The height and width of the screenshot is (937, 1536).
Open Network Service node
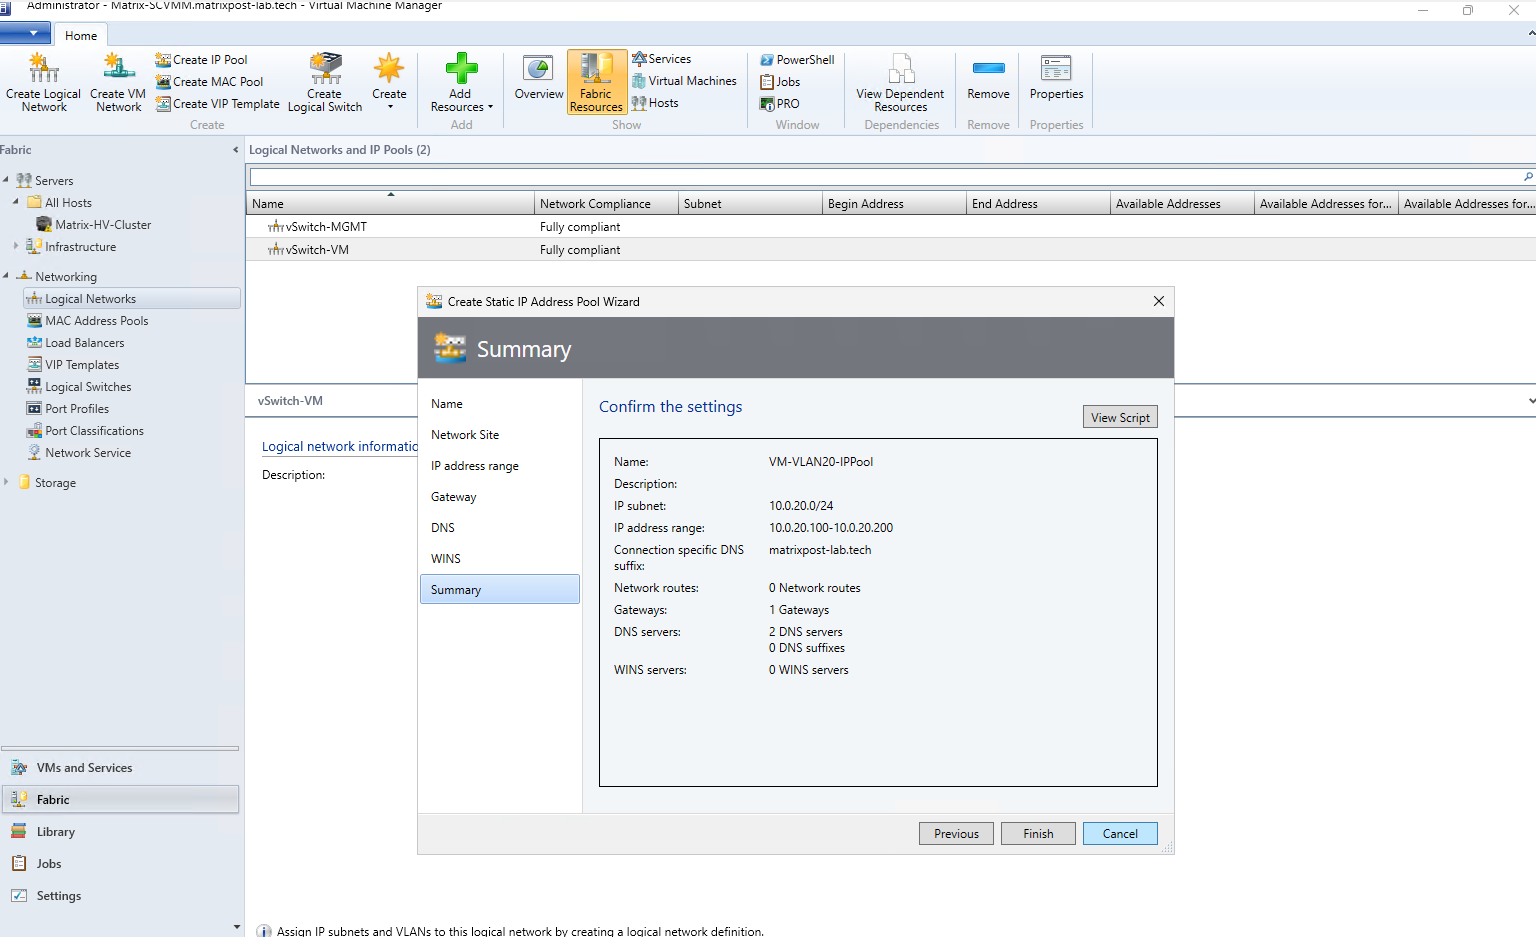coord(79,453)
